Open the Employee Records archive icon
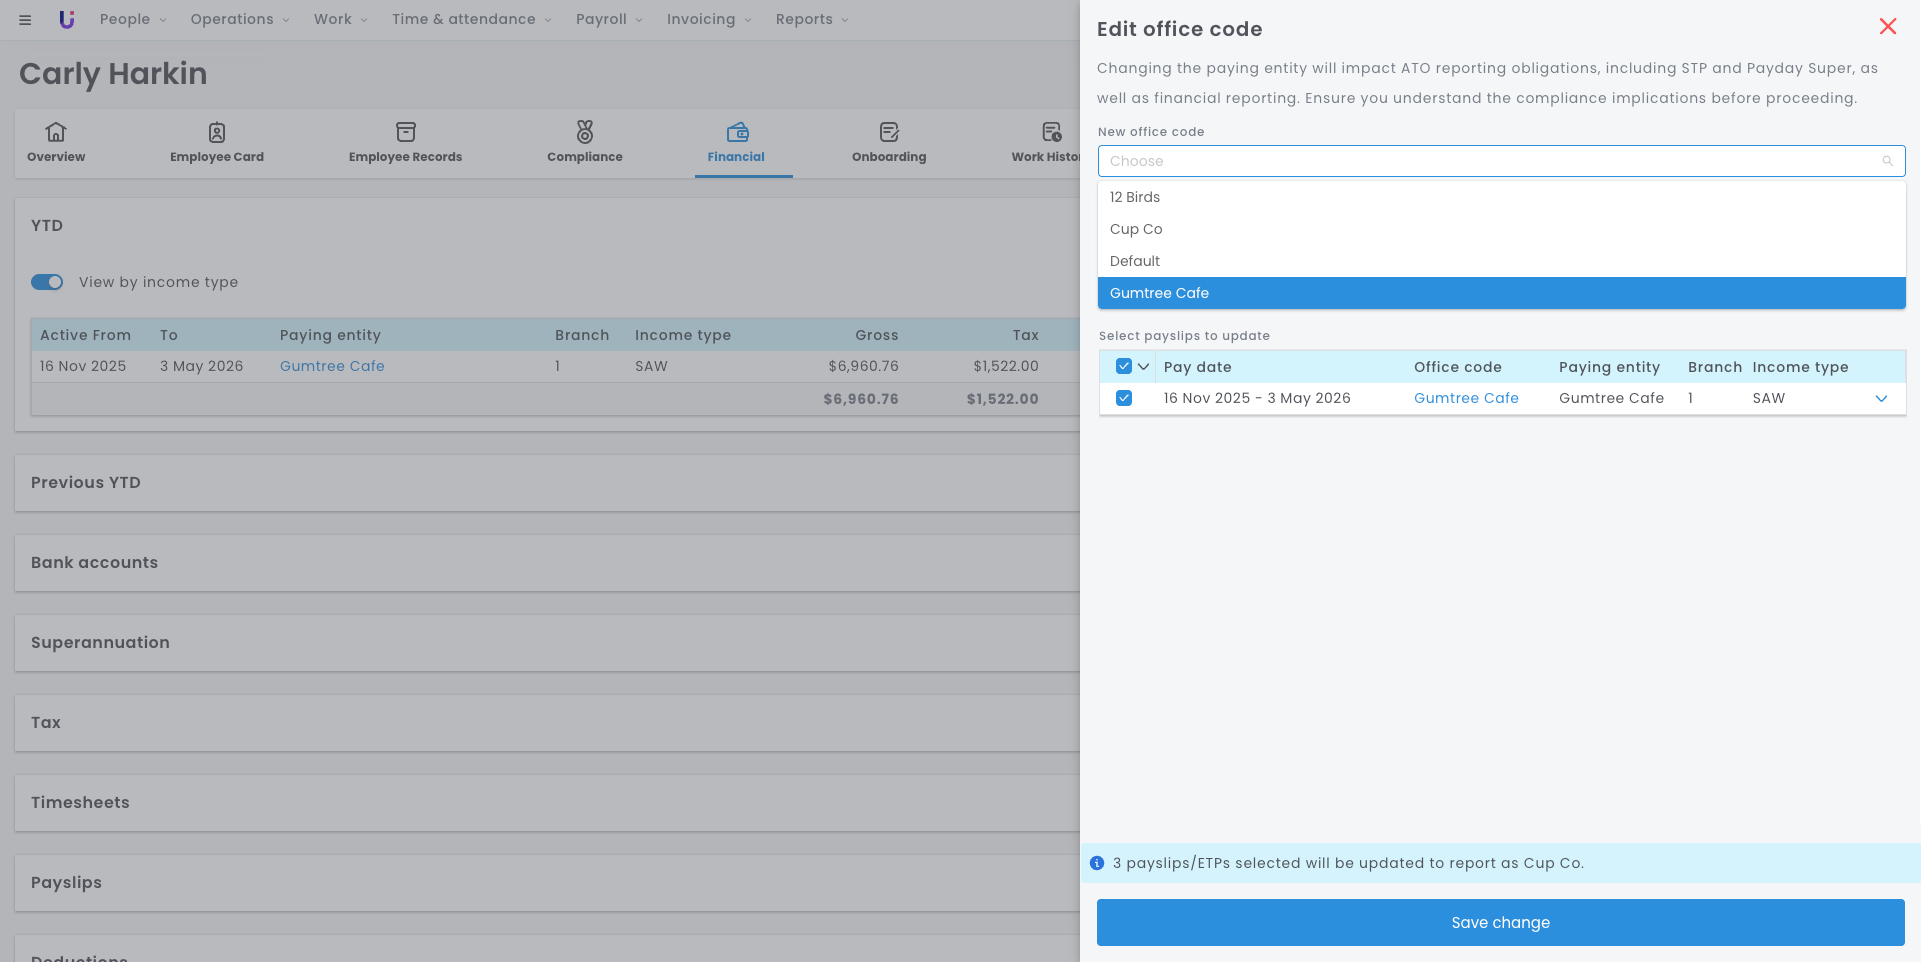This screenshot has height=962, width=1921. (x=405, y=132)
